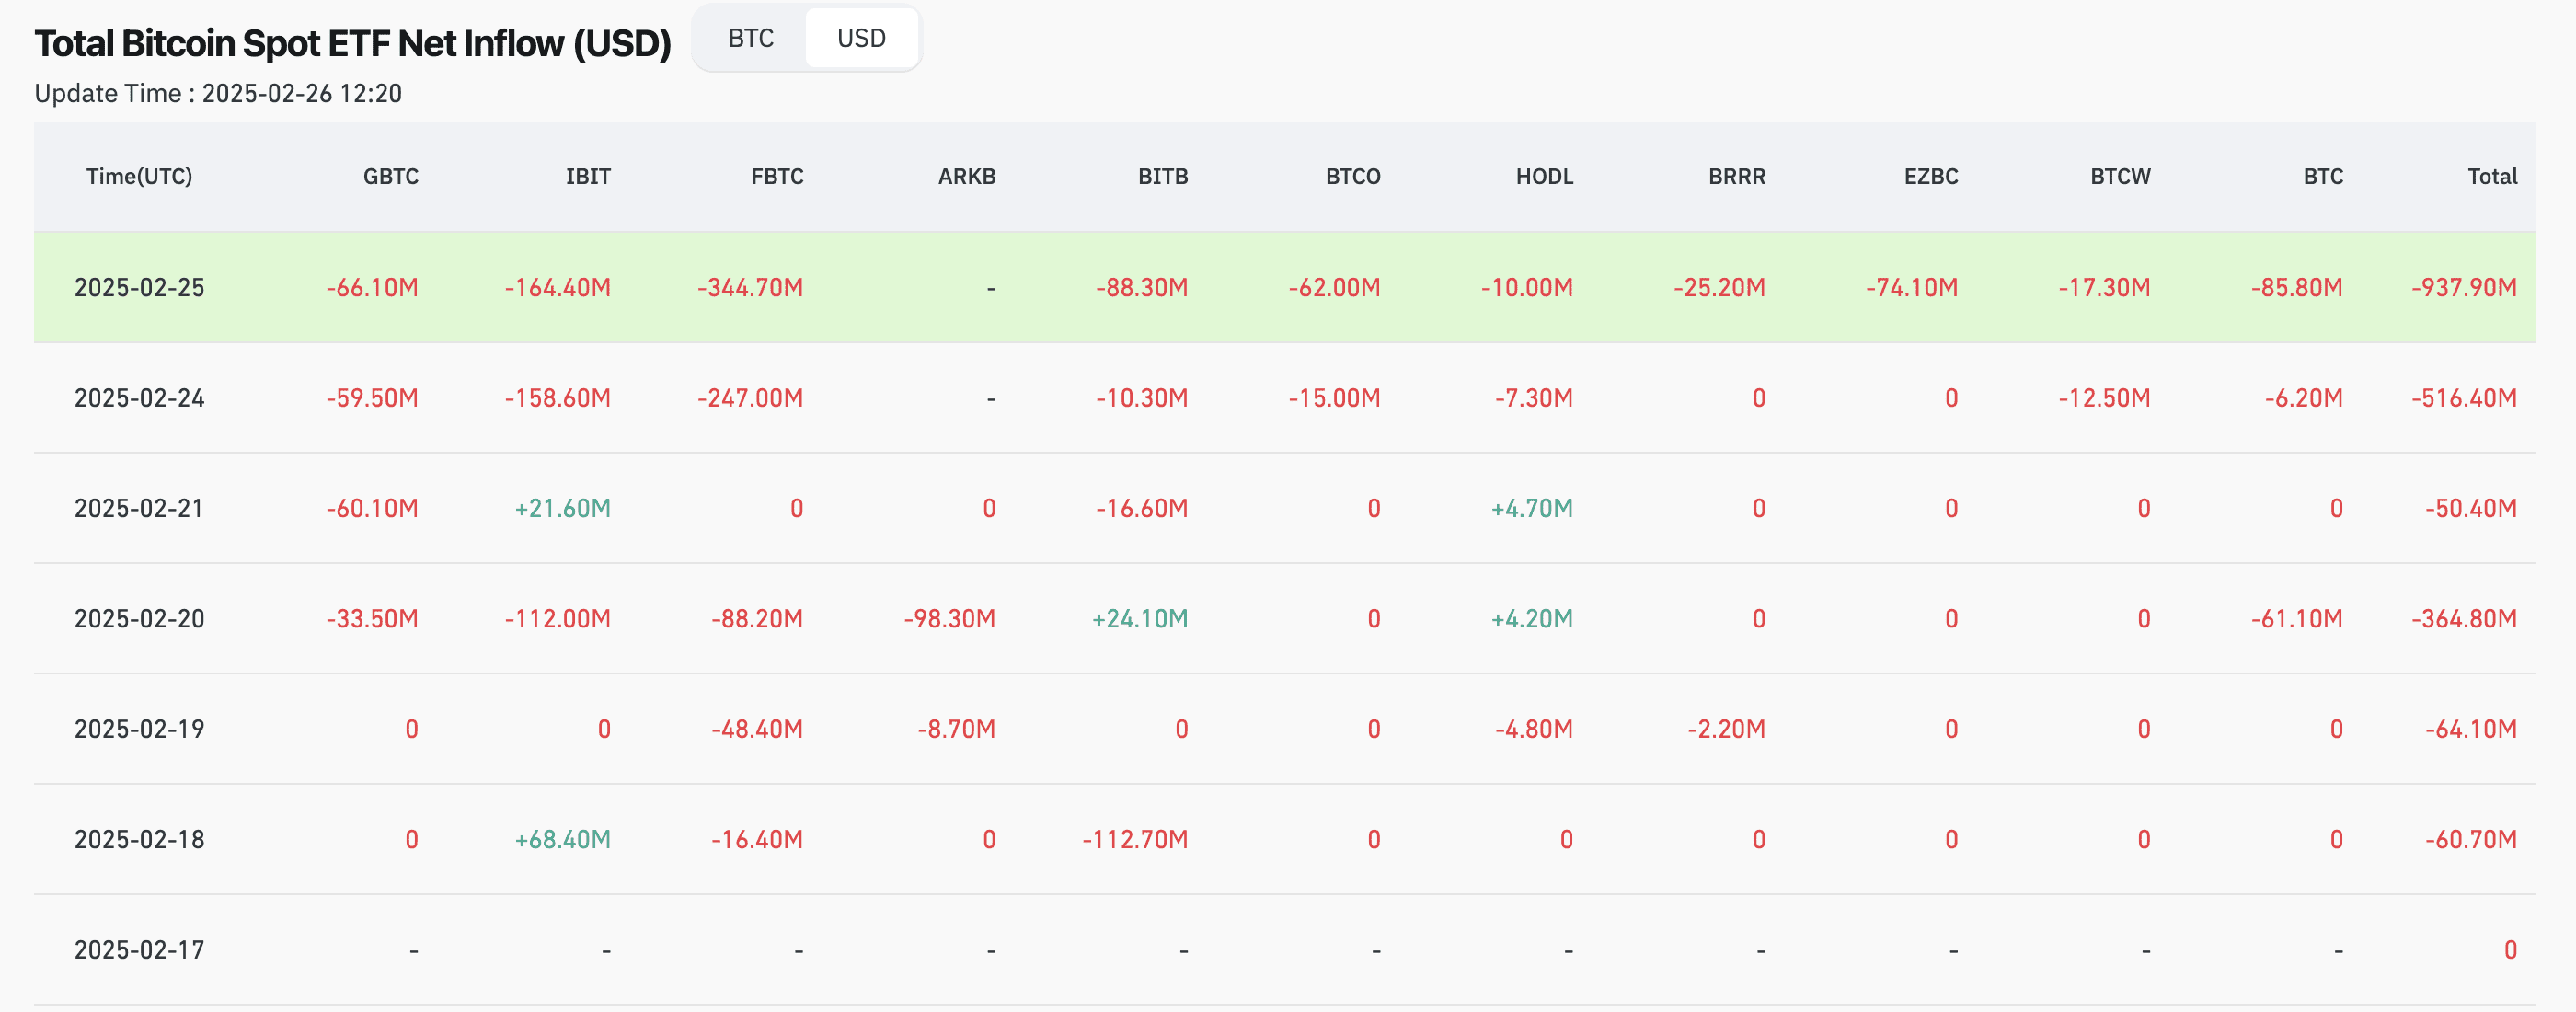The width and height of the screenshot is (2576, 1012).
Task: Click the GBTC column header
Action: 390,177
